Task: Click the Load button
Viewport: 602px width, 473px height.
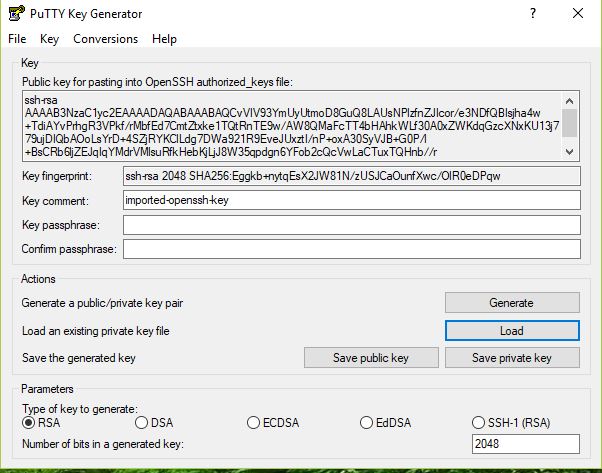Action: coord(512,331)
